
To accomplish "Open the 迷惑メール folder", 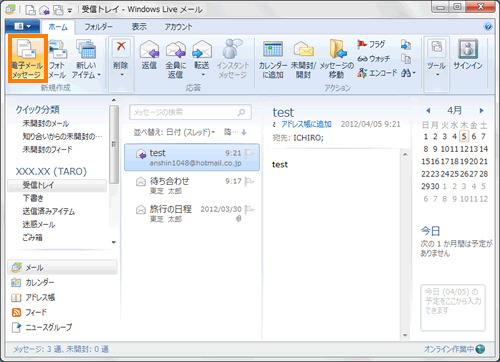I will [39, 224].
